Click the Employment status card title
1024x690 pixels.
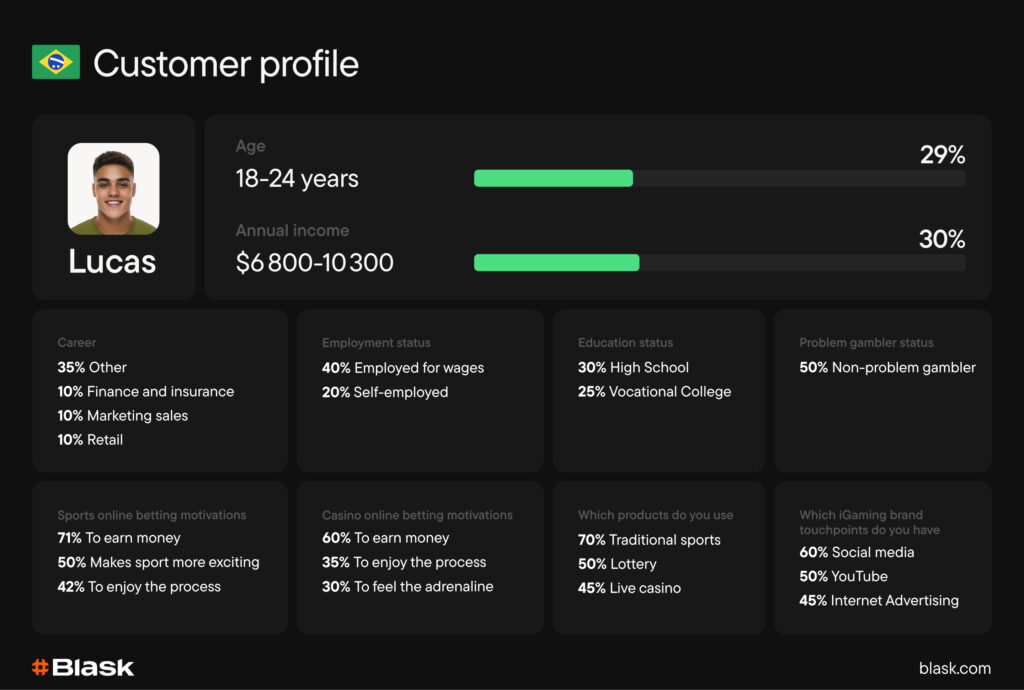click(376, 343)
